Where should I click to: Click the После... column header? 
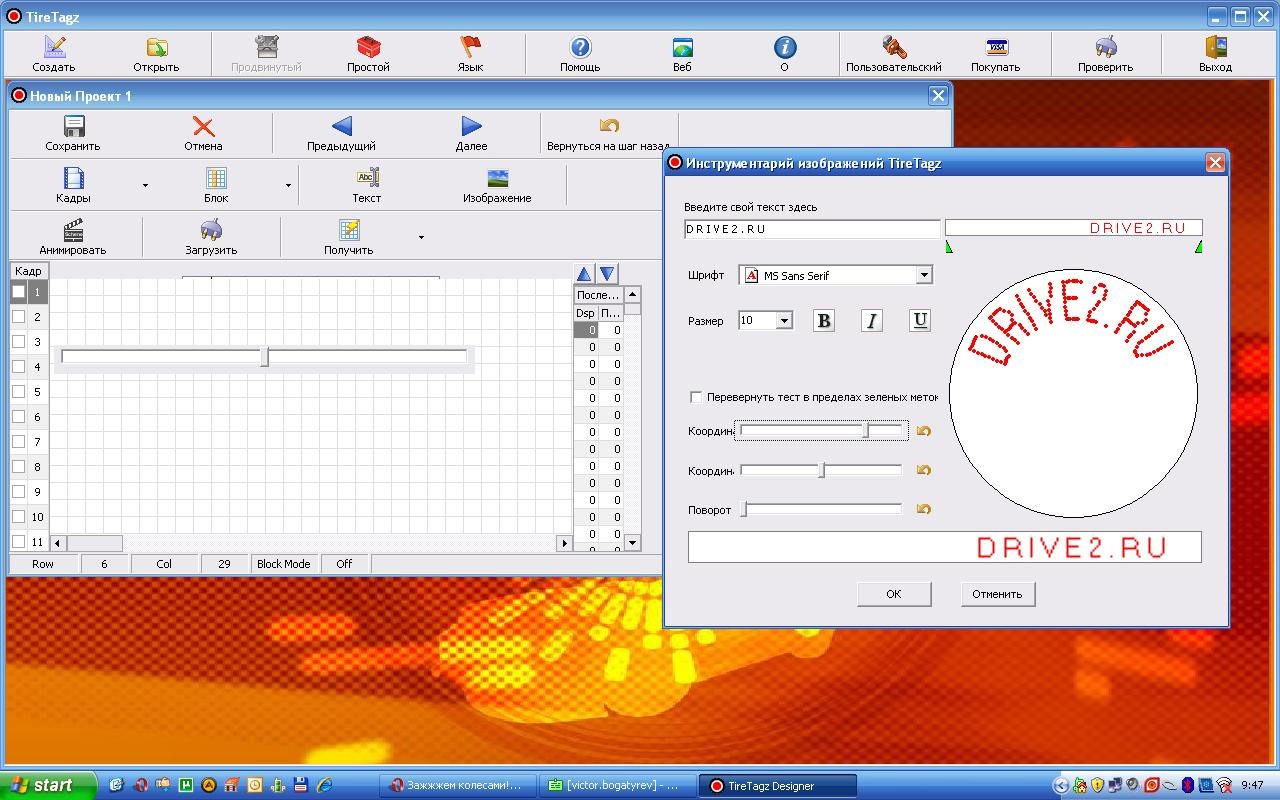click(598, 295)
